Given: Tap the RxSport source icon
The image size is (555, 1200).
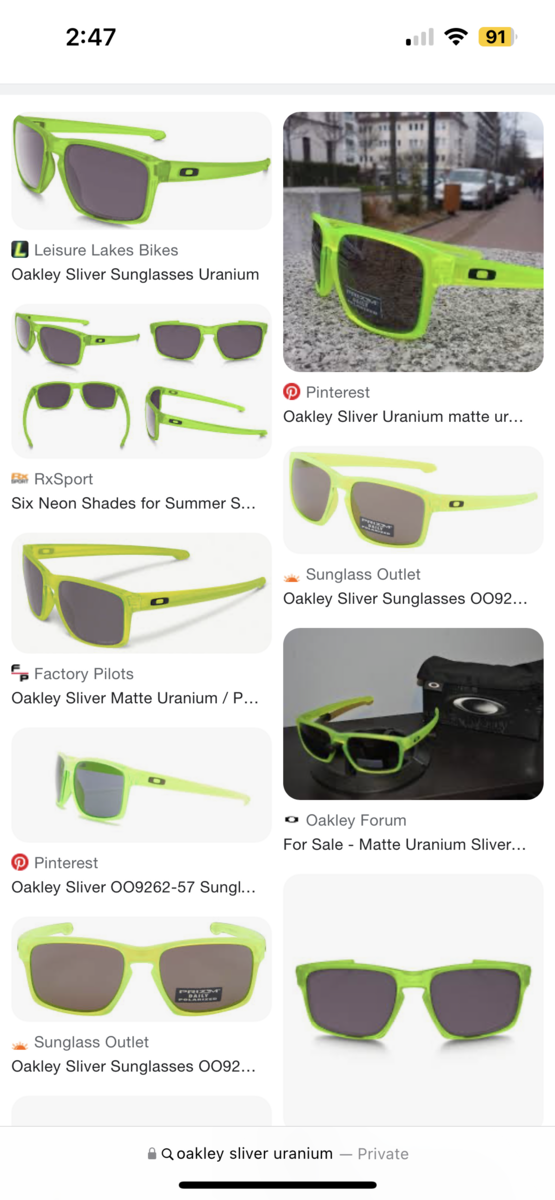Looking at the screenshot, I should [x=19, y=479].
